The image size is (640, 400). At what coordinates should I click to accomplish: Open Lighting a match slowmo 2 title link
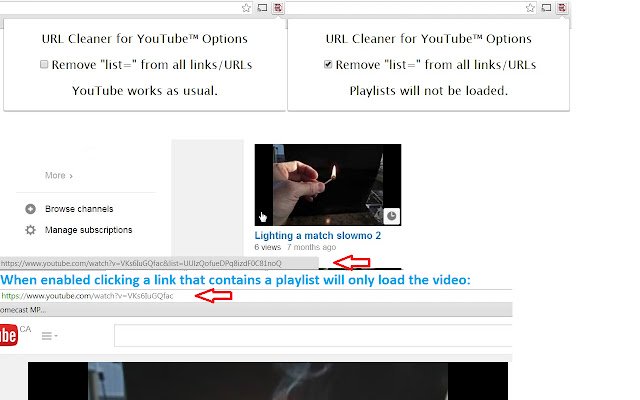(318, 236)
